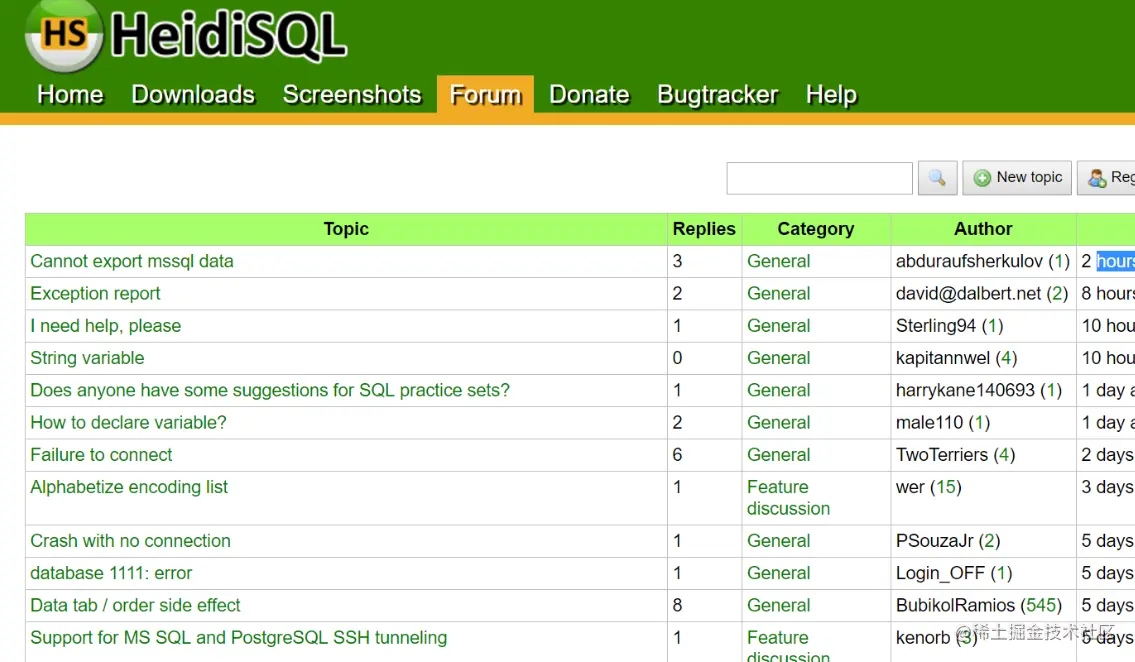This screenshot has width=1135, height=662.
Task: Open the 'Exception report' thread
Action: tap(95, 293)
